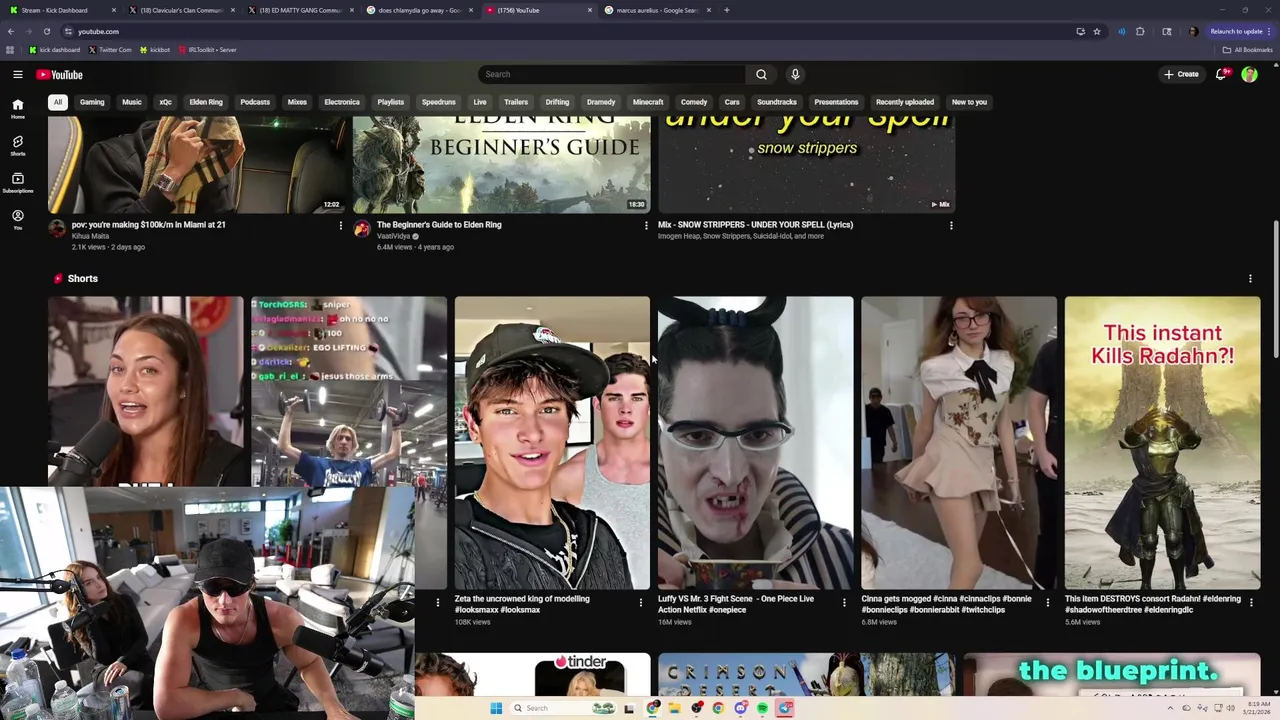The width and height of the screenshot is (1280, 720).
Task: Click the YouTube search input field
Action: (x=612, y=74)
